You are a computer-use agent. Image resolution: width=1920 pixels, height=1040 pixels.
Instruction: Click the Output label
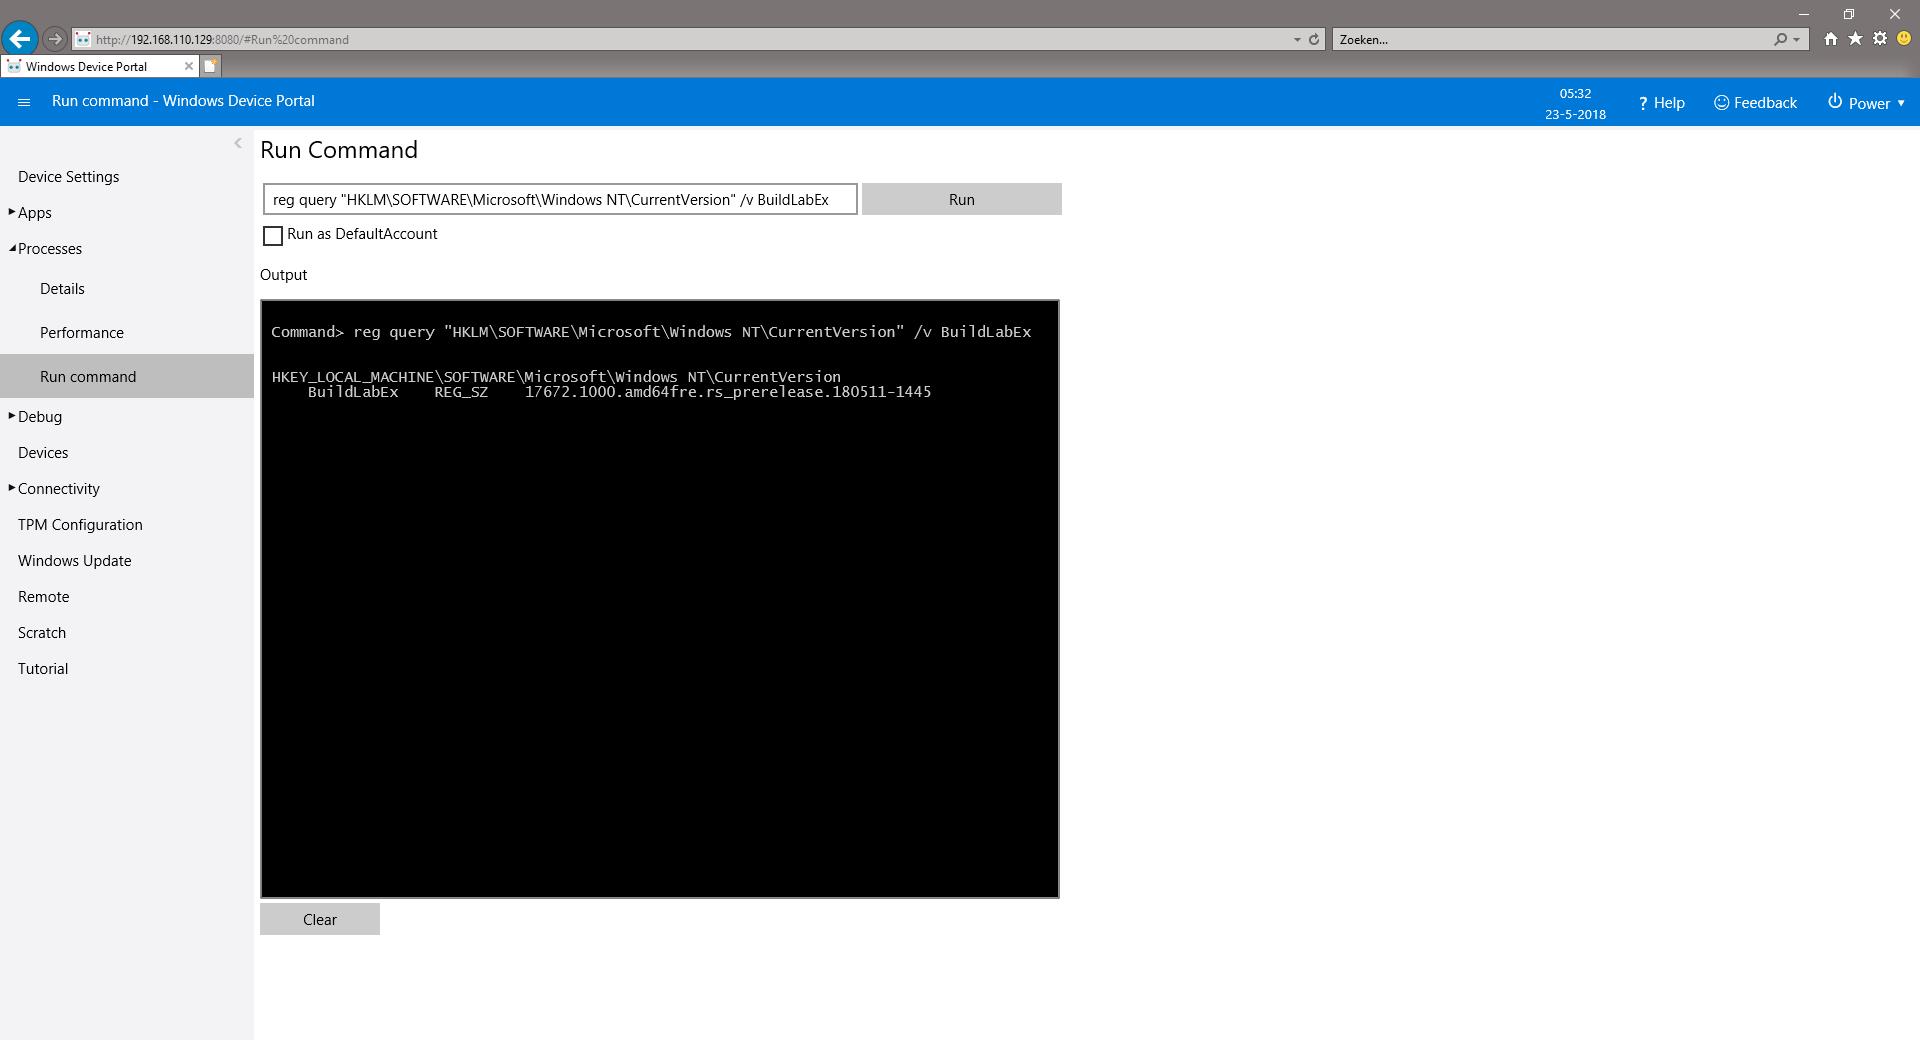[x=284, y=275]
